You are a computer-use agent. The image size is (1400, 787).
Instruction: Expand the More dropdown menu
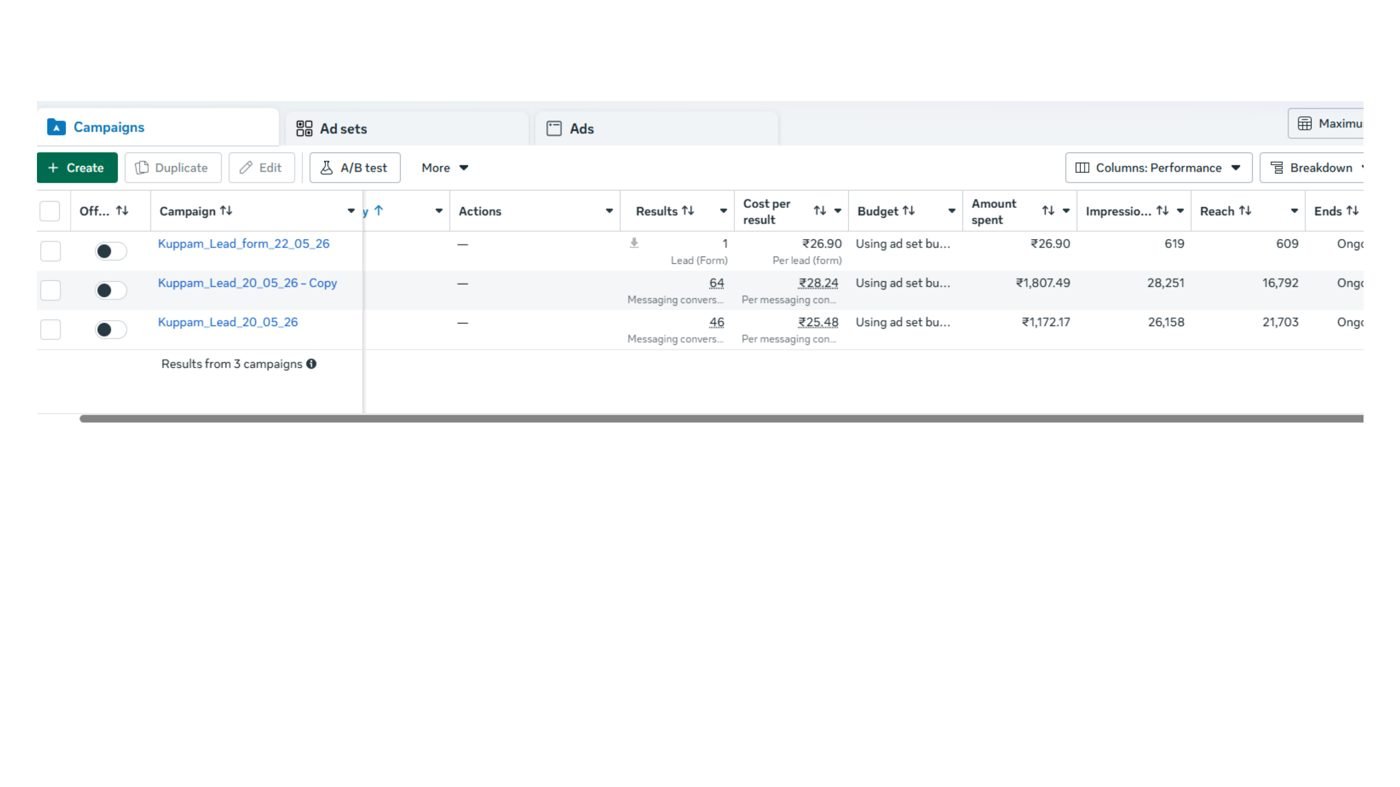[445, 168]
